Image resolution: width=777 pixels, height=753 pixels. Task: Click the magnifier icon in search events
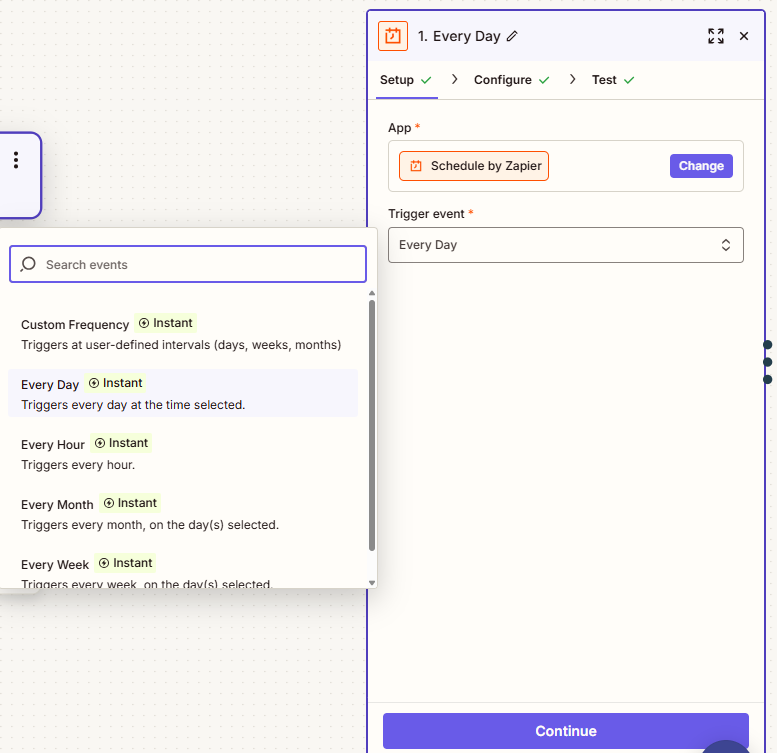(x=29, y=265)
